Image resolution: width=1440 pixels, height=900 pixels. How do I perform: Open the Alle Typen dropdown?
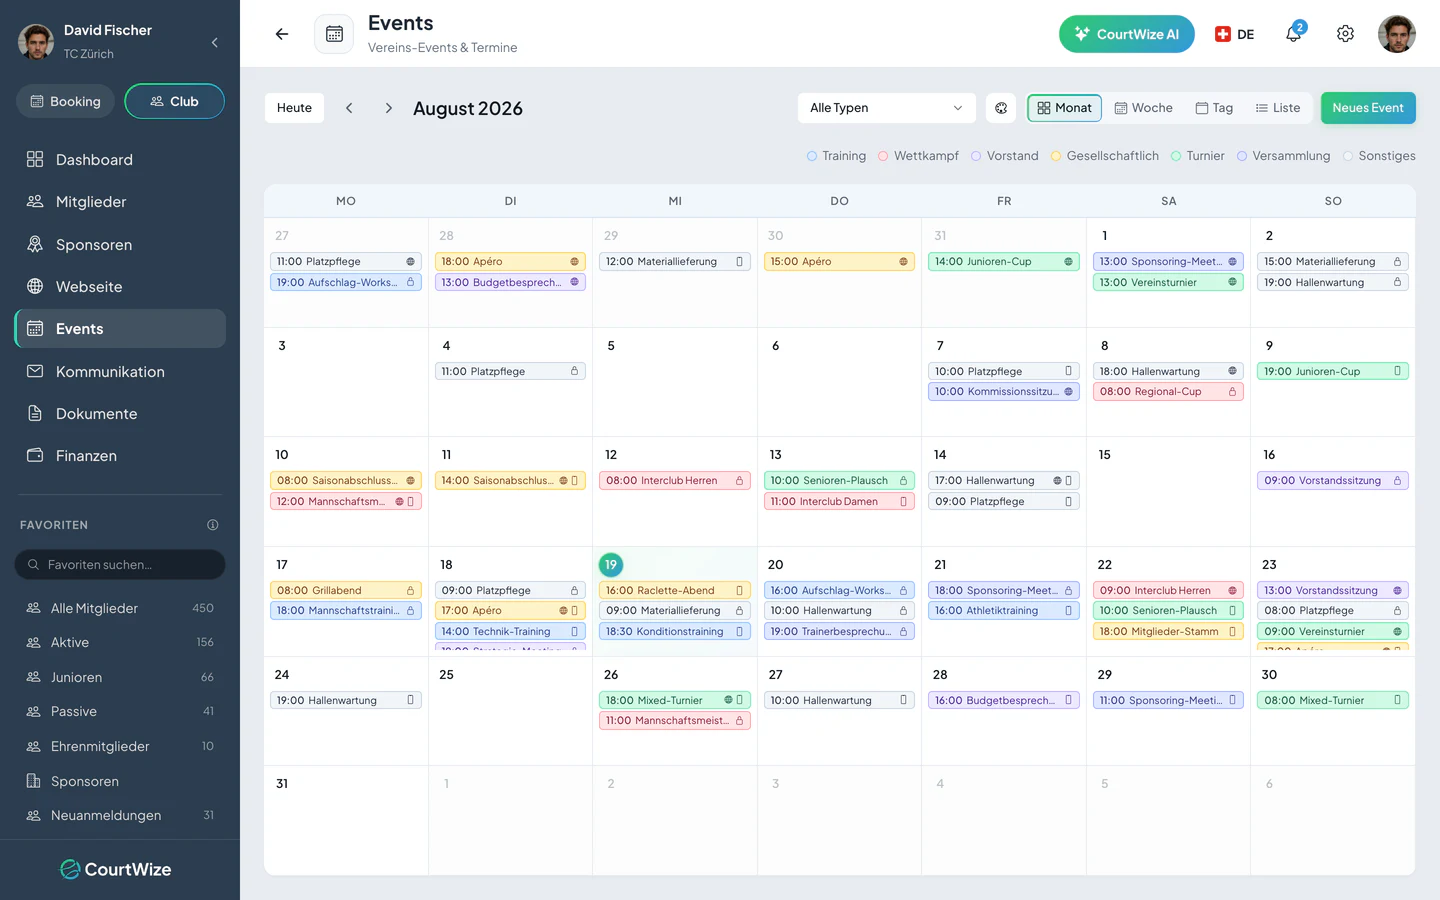point(887,108)
